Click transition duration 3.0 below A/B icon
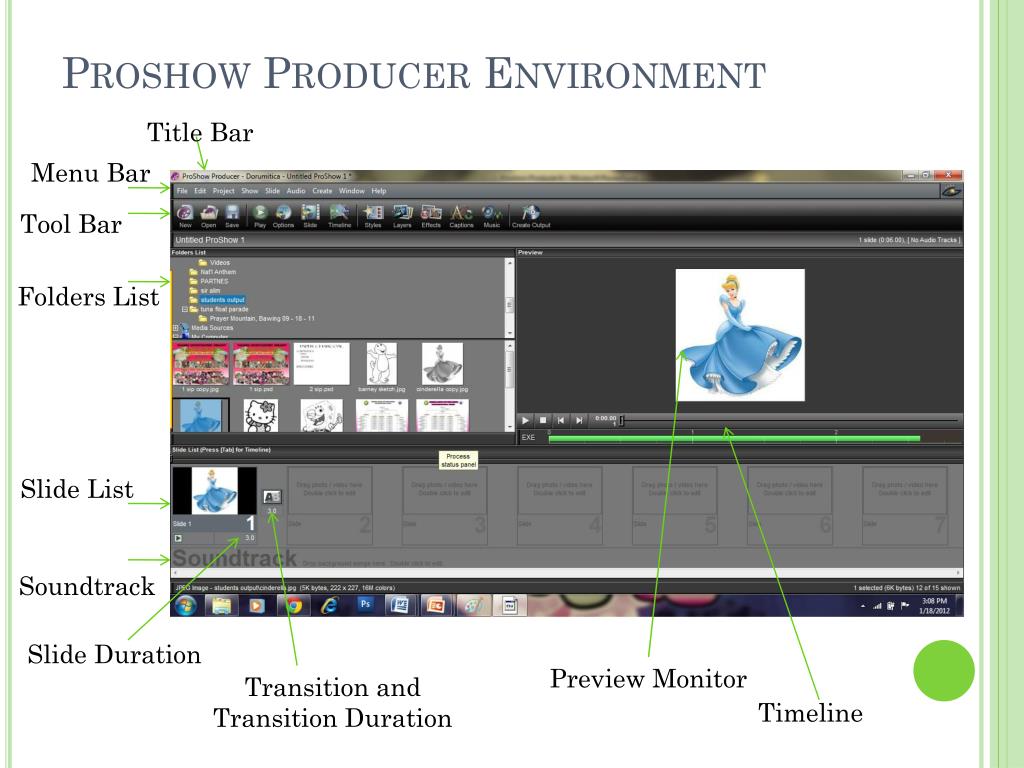Image resolution: width=1024 pixels, height=768 pixels. (272, 511)
